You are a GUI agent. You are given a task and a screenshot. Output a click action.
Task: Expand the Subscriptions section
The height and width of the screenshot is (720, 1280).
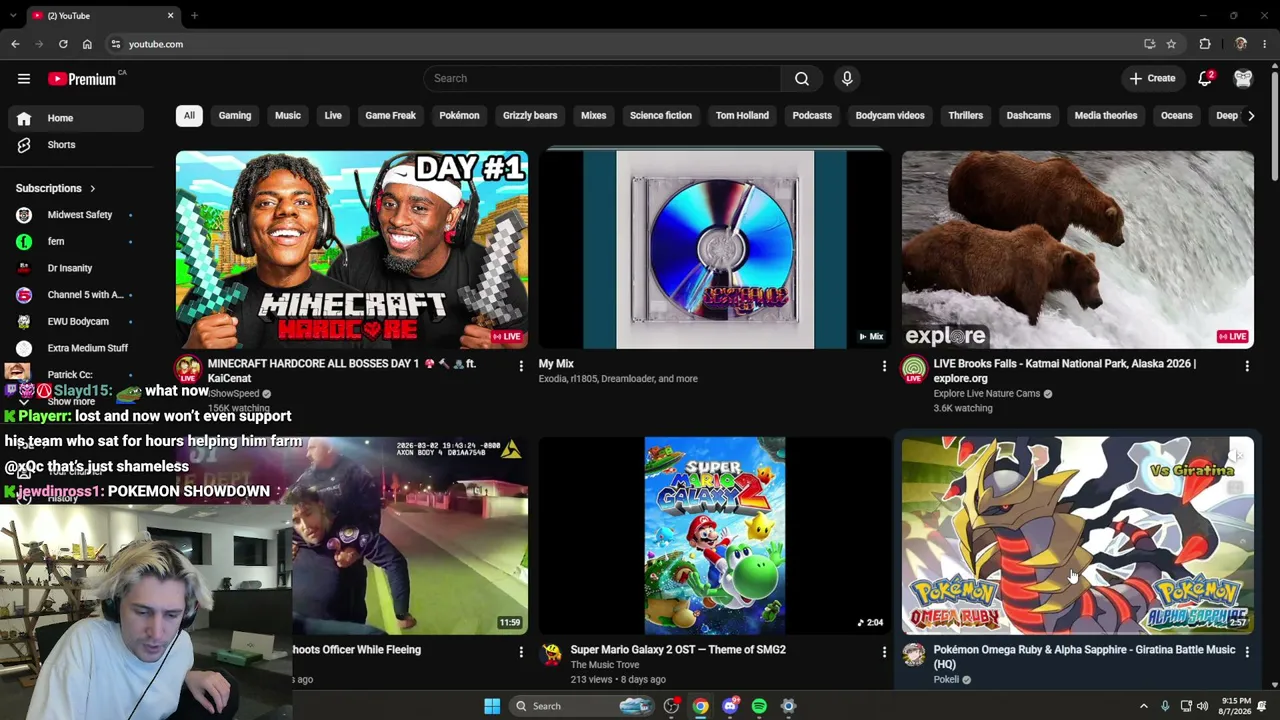[56, 188]
